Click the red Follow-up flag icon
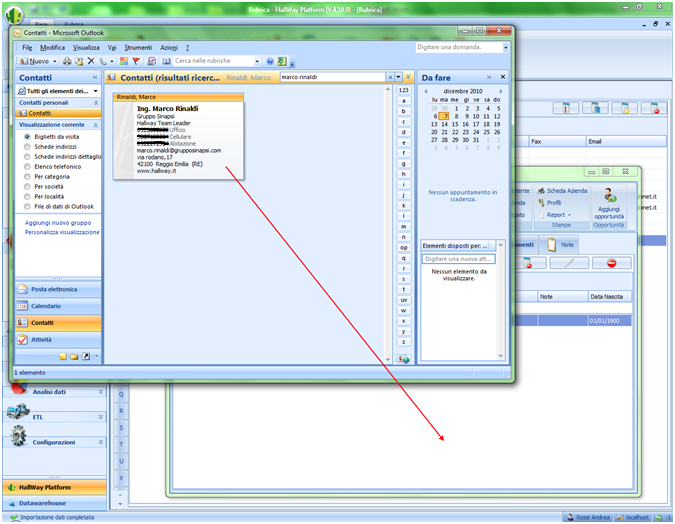 coord(136,61)
